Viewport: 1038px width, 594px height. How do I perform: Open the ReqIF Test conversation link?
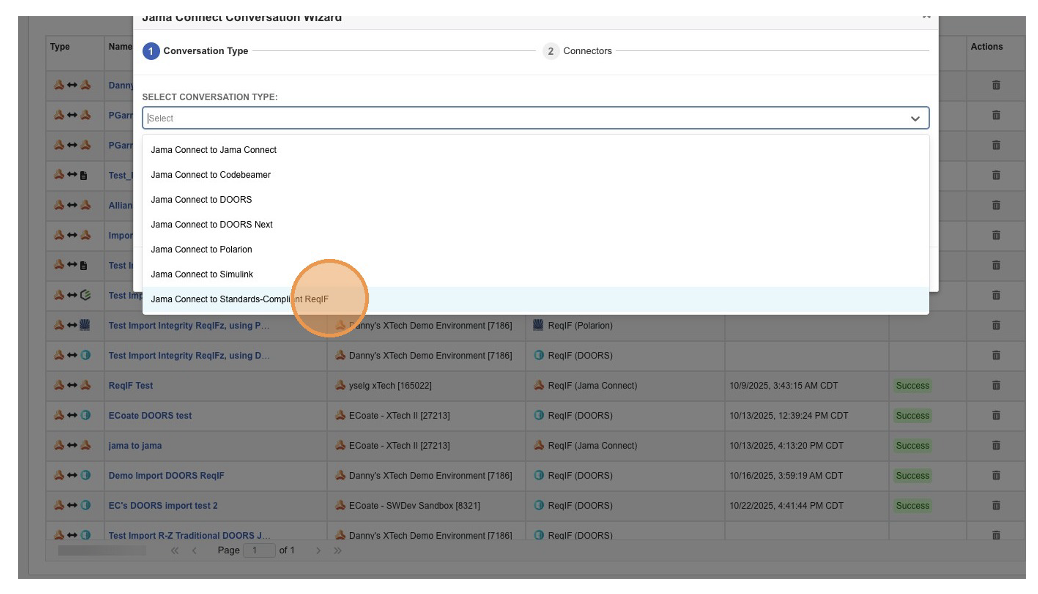click(130, 385)
